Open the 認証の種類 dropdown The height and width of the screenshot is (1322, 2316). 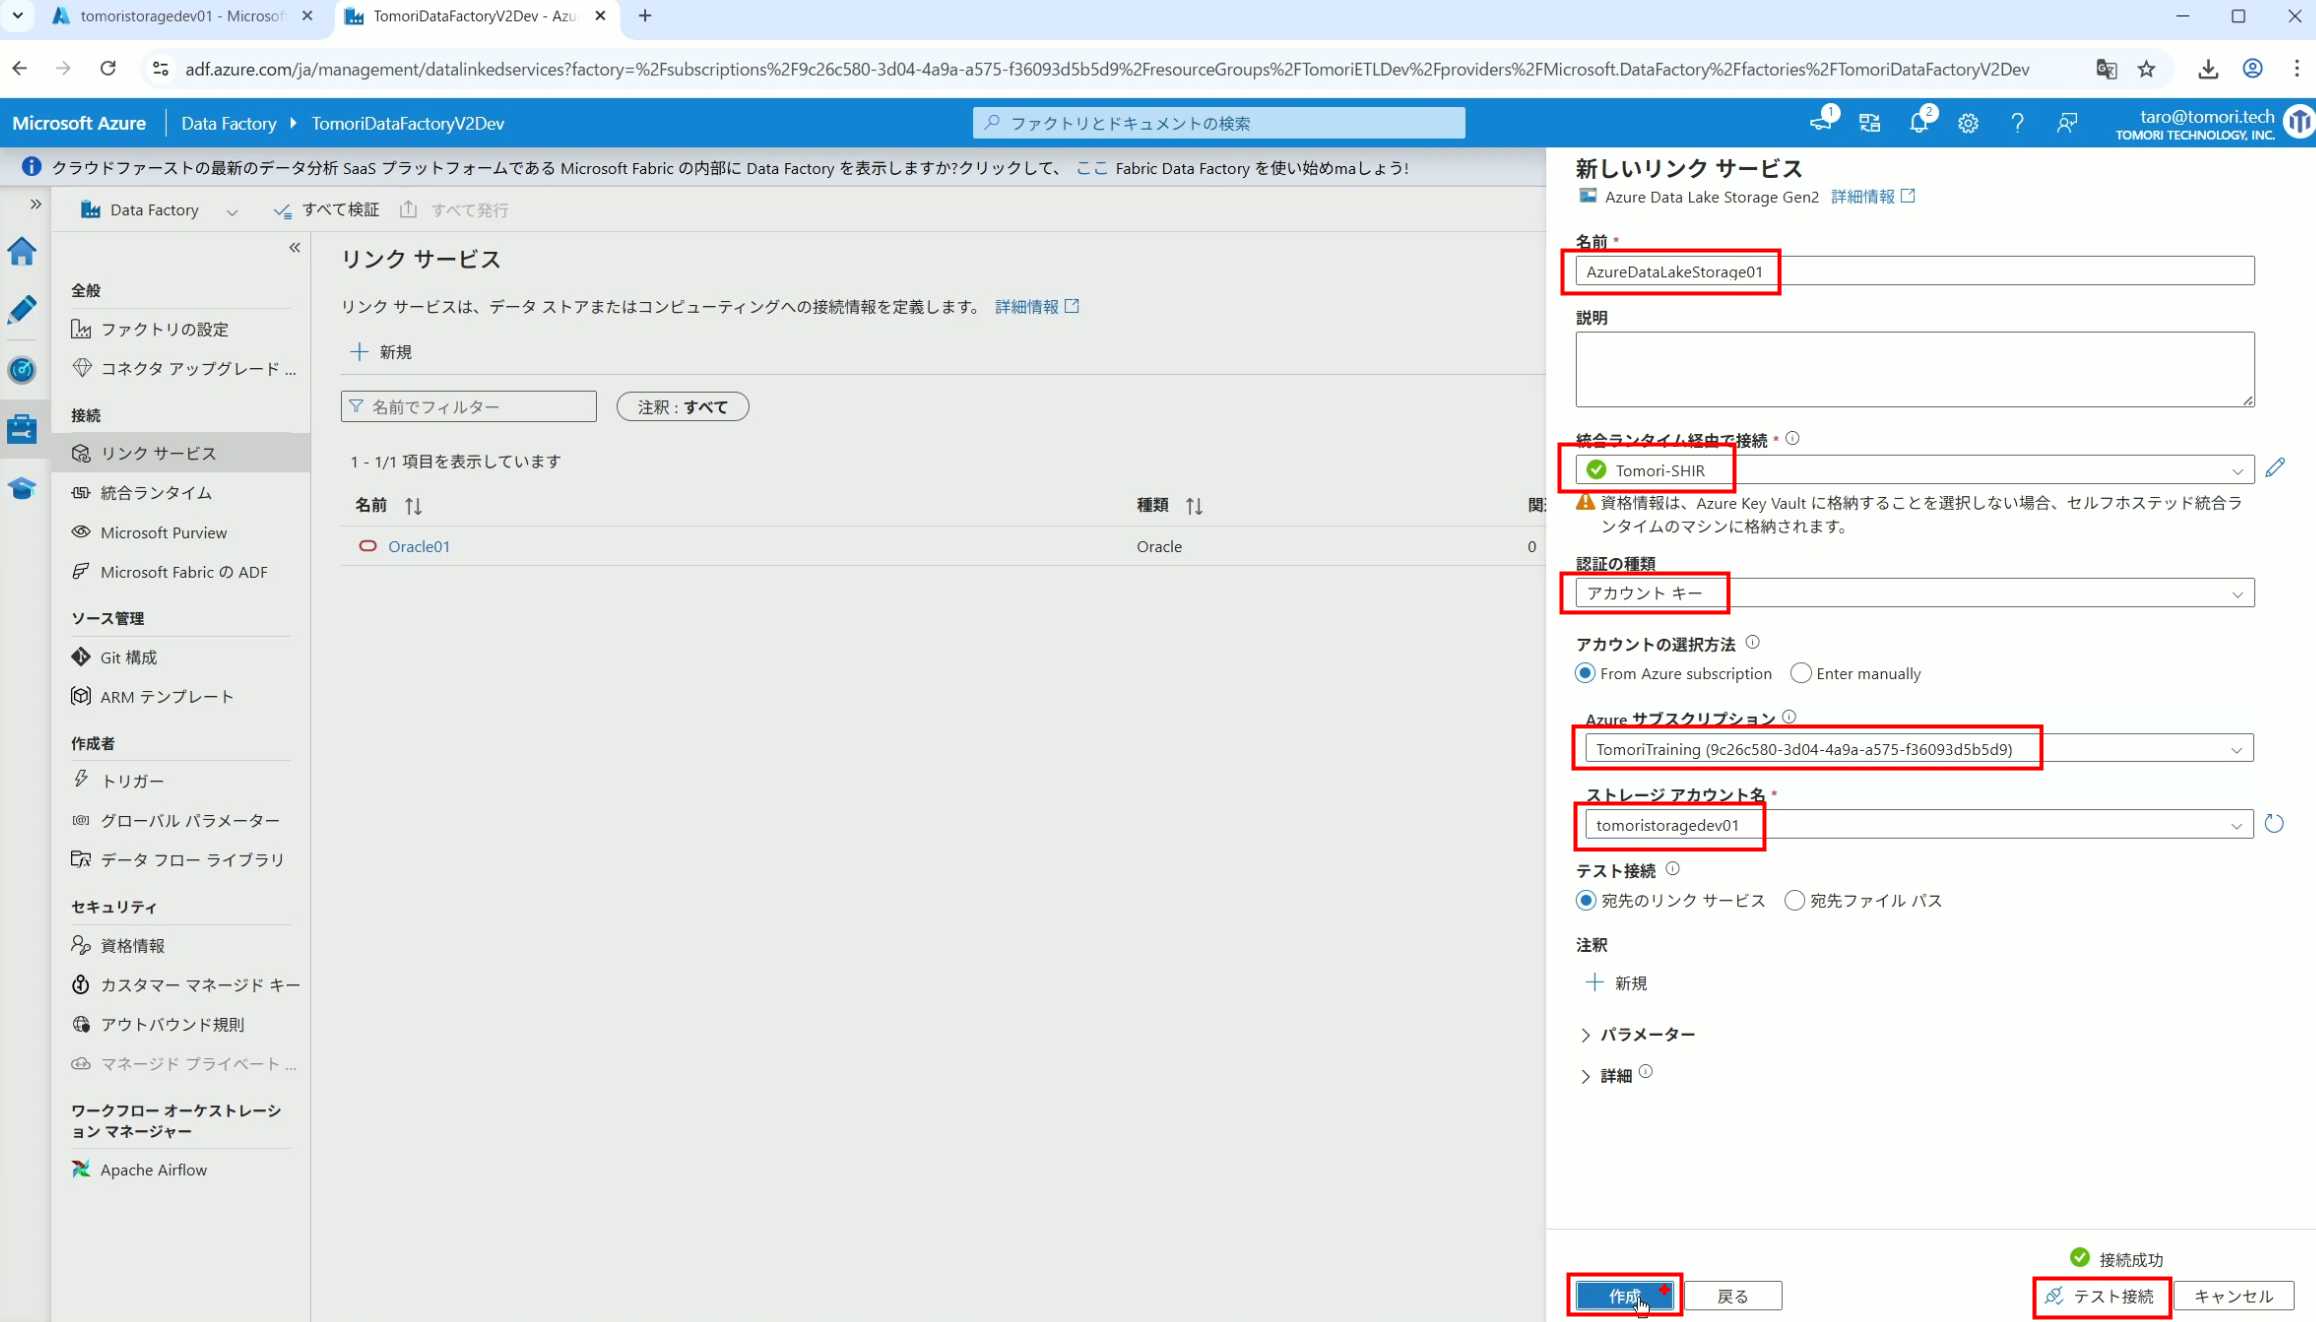tap(1914, 593)
